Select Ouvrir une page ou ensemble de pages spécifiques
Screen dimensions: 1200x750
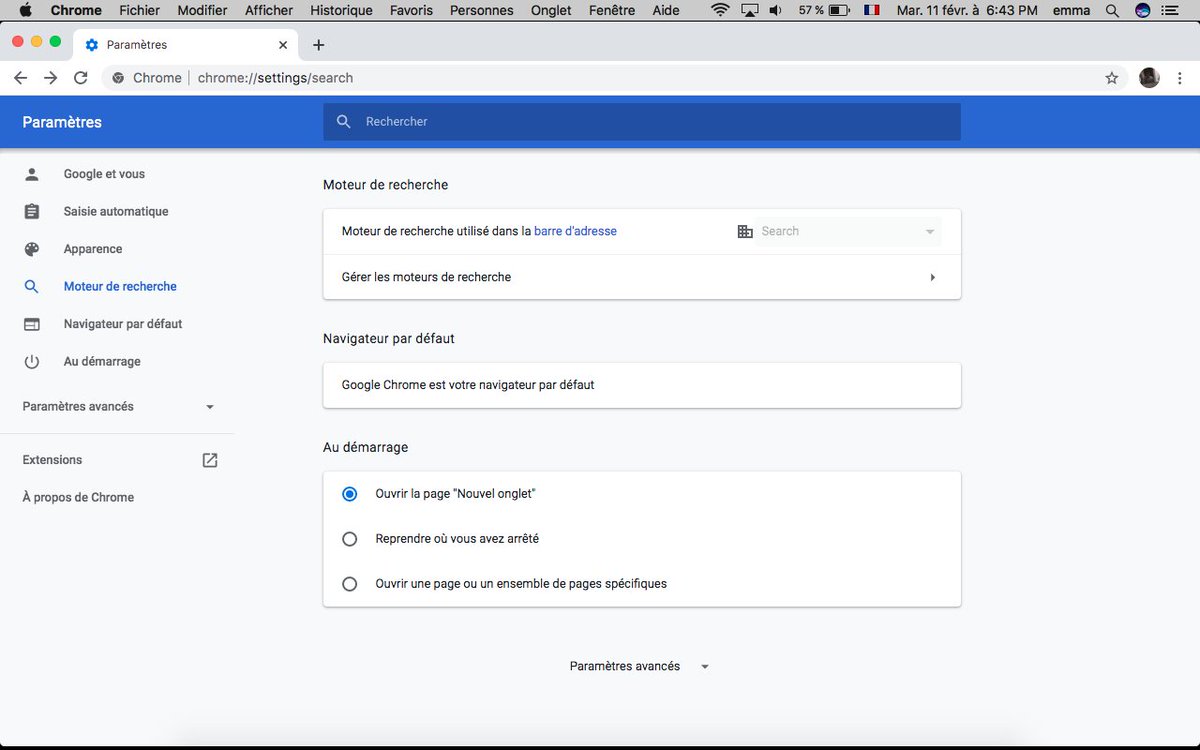[349, 584]
